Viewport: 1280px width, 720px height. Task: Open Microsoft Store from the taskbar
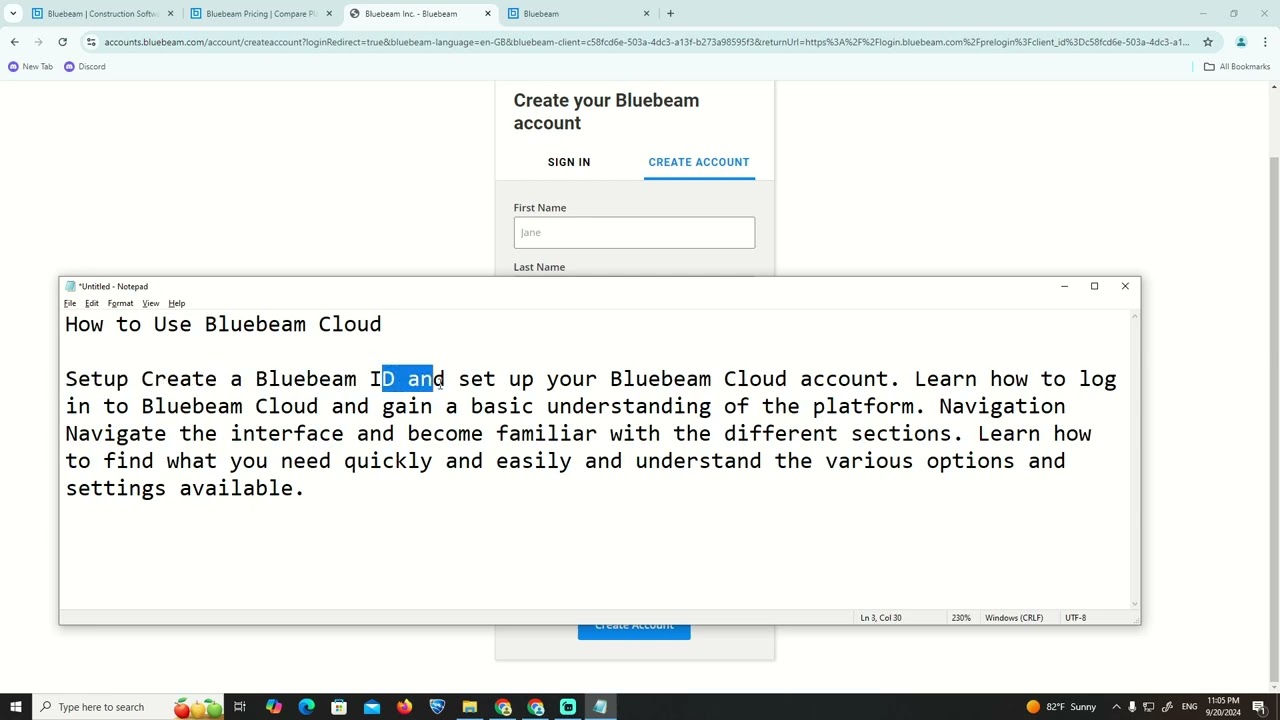coord(339,707)
